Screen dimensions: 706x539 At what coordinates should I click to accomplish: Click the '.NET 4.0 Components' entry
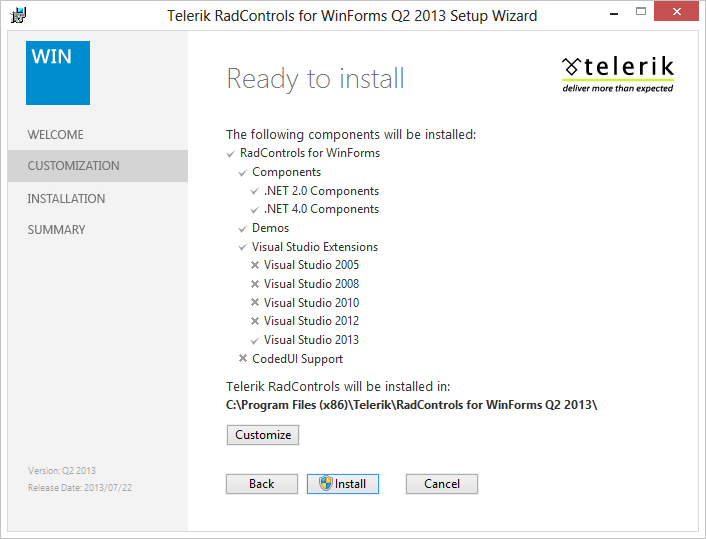pos(321,209)
